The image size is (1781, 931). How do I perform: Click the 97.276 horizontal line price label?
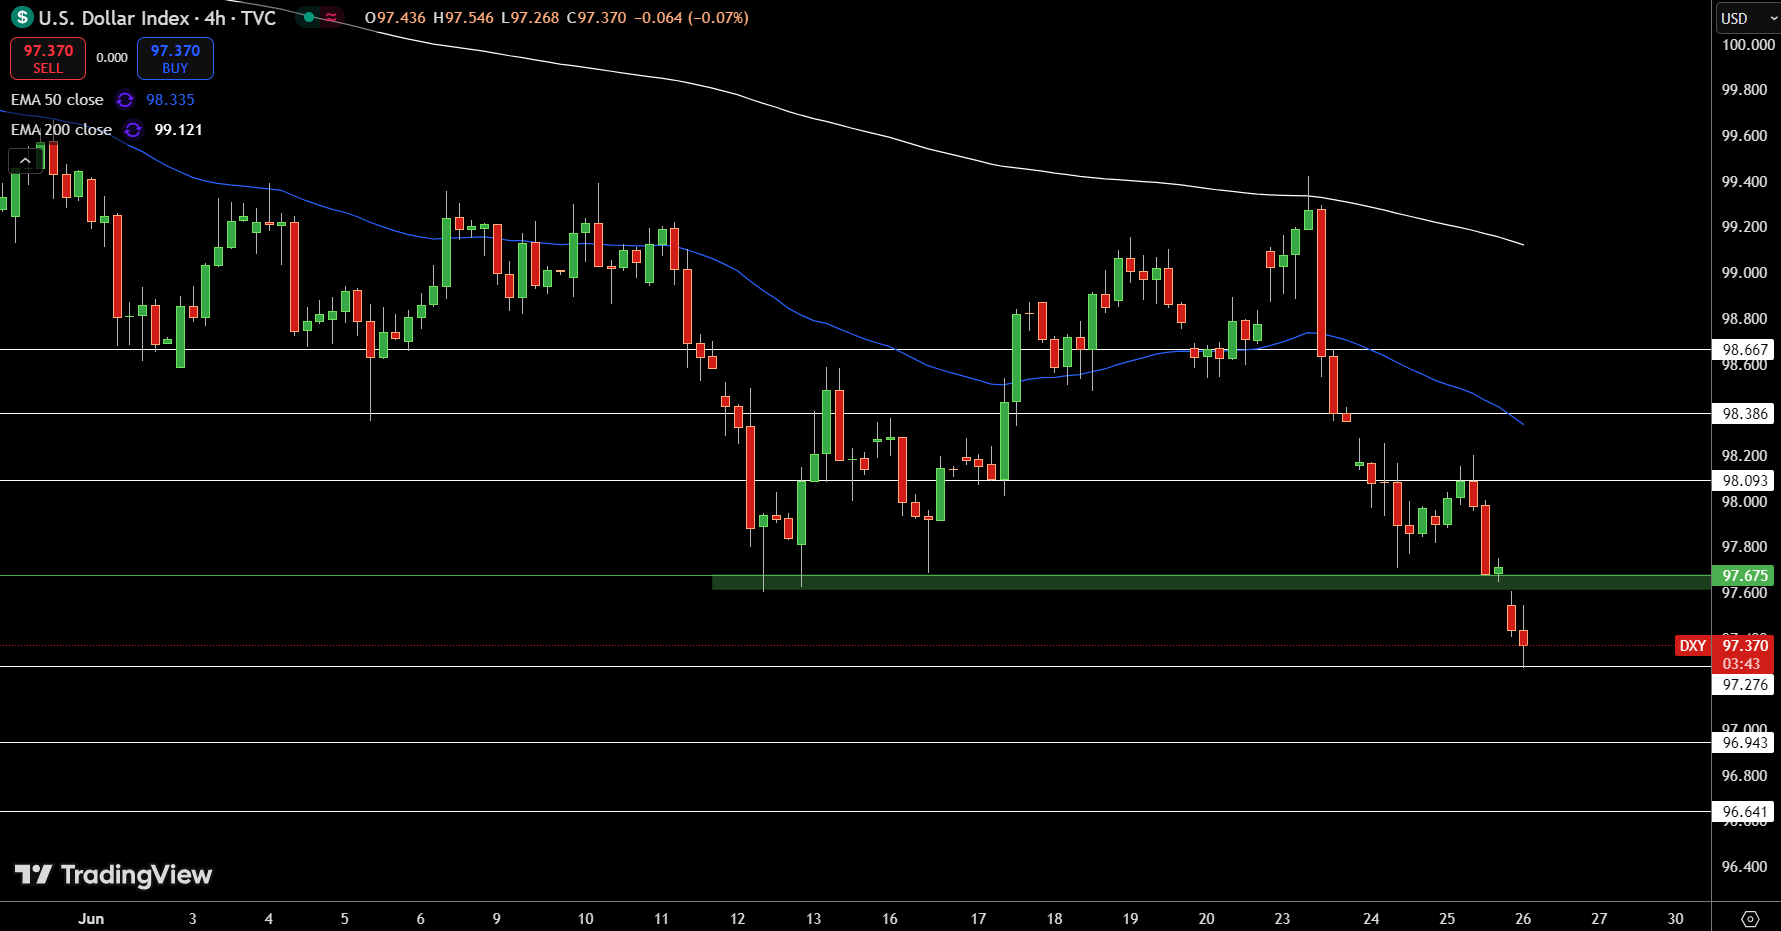(1744, 685)
